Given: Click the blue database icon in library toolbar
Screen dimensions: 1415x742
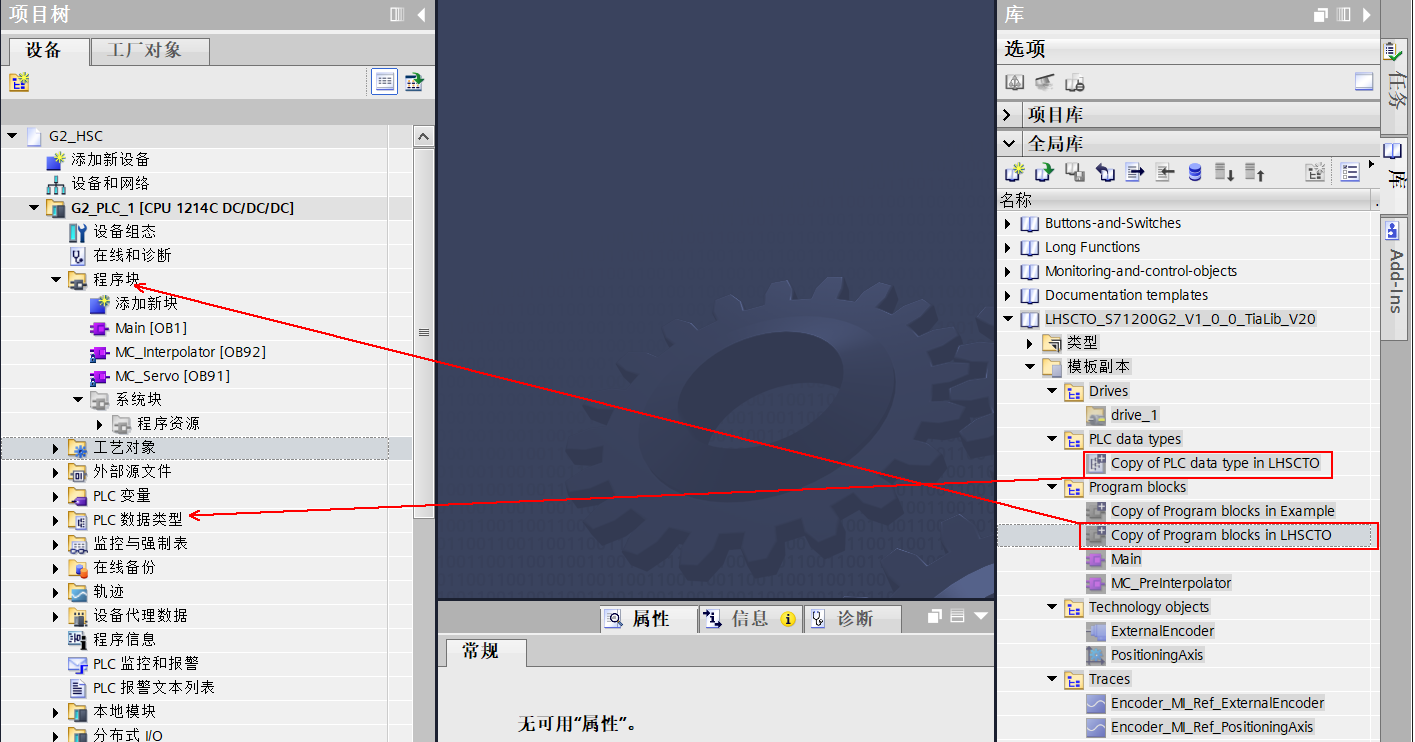Looking at the screenshot, I should coord(1194,172).
